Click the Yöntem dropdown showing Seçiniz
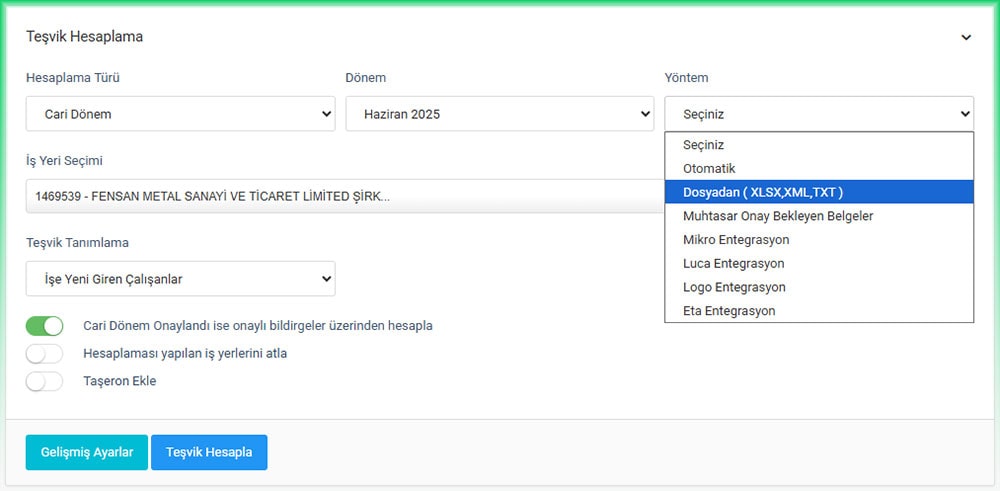Image resolution: width=1000 pixels, height=491 pixels. point(818,114)
